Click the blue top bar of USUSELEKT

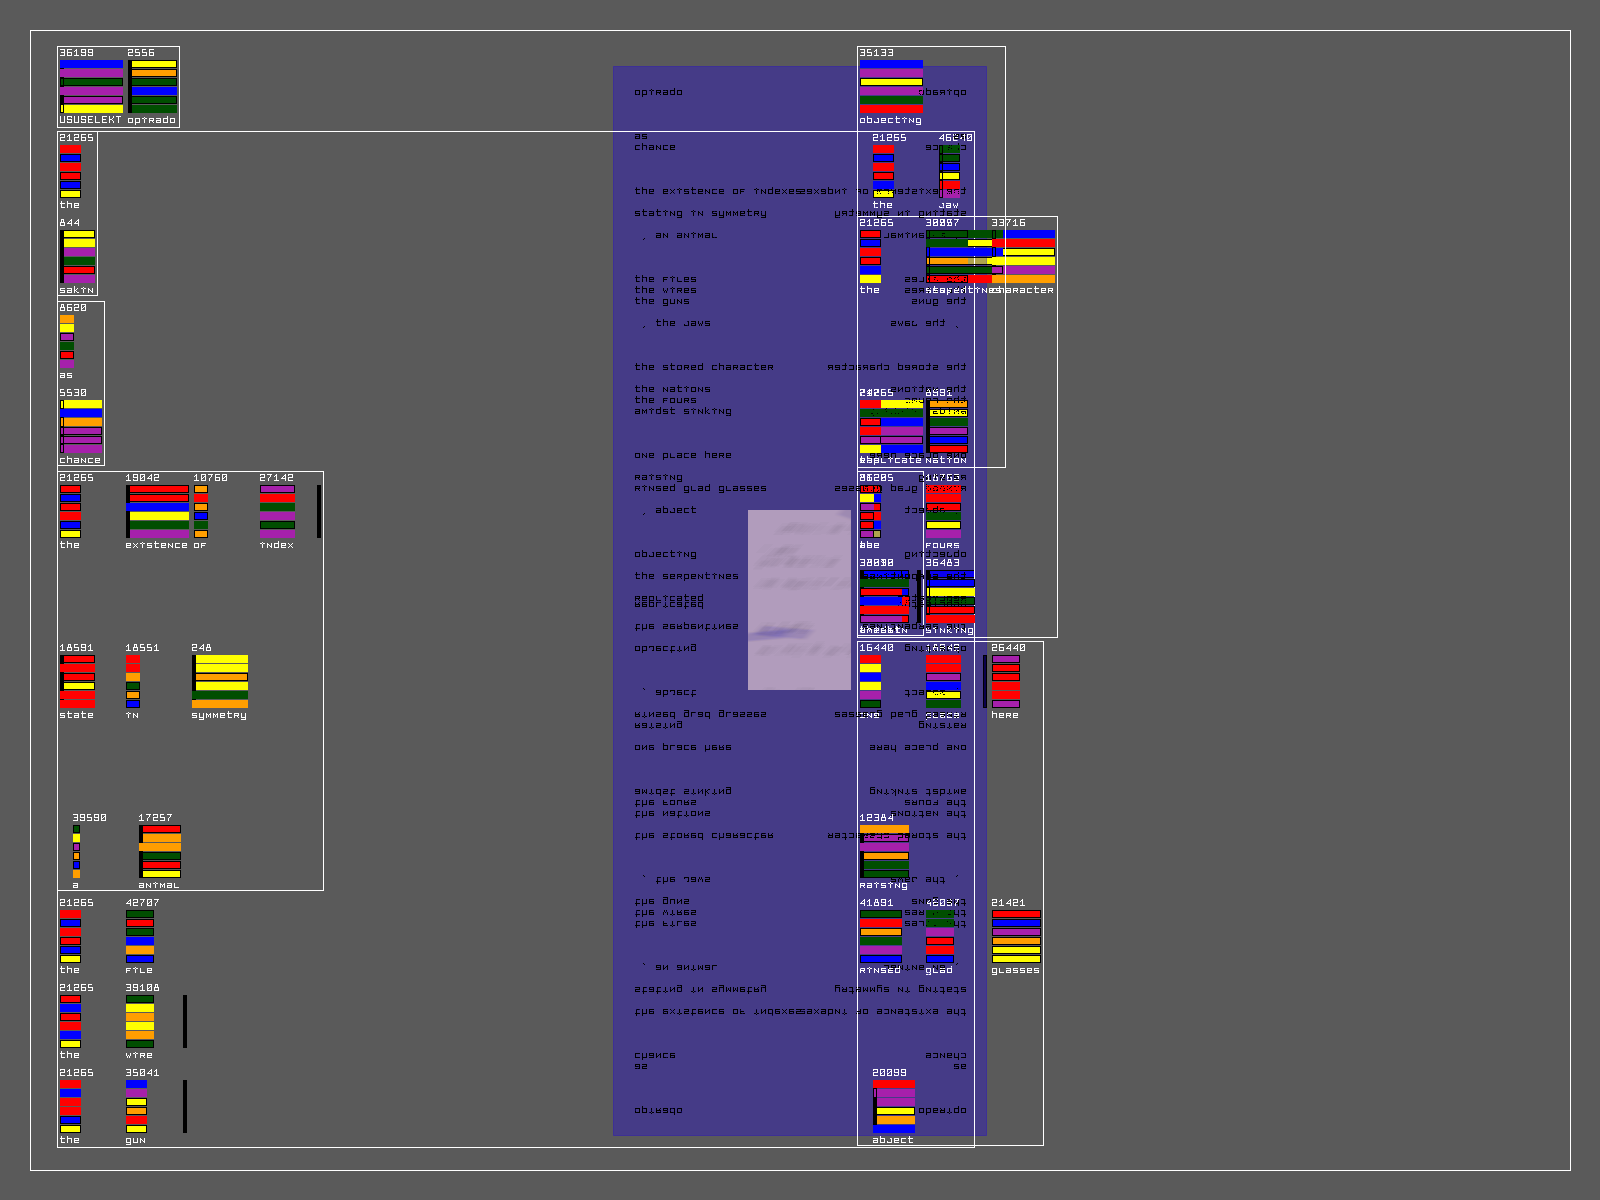pyautogui.click(x=91, y=64)
